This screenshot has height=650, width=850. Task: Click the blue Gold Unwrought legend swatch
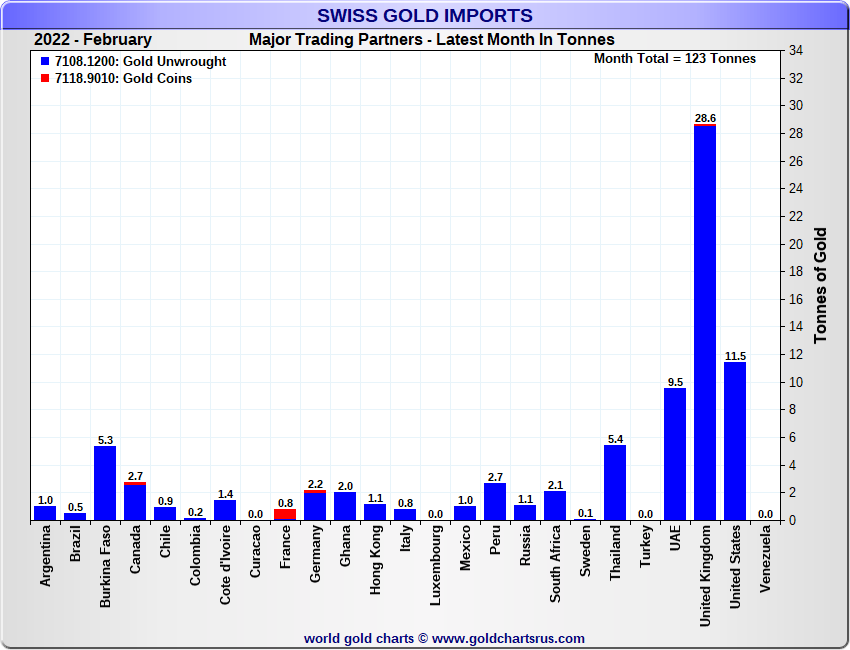coord(45,62)
